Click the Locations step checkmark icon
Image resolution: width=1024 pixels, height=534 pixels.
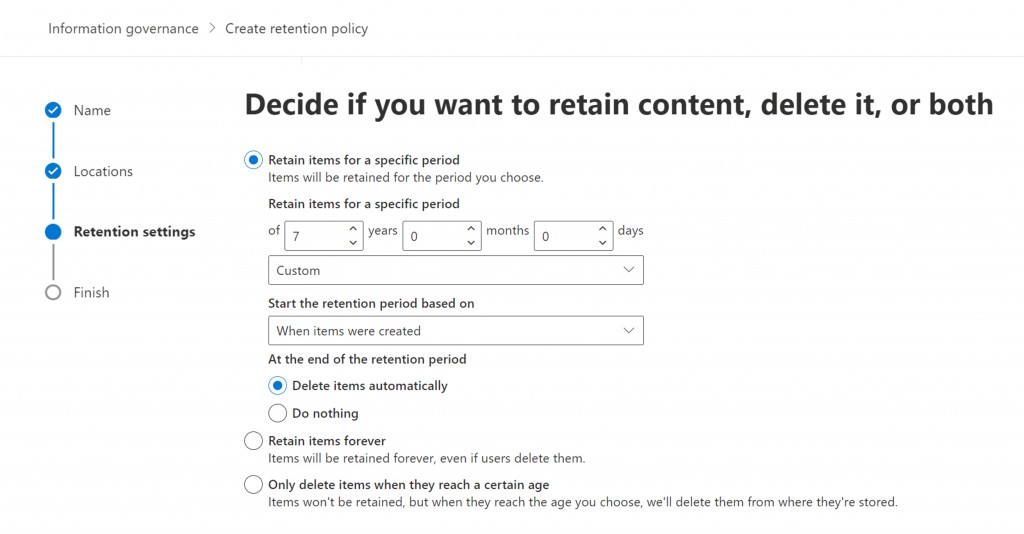click(53, 171)
